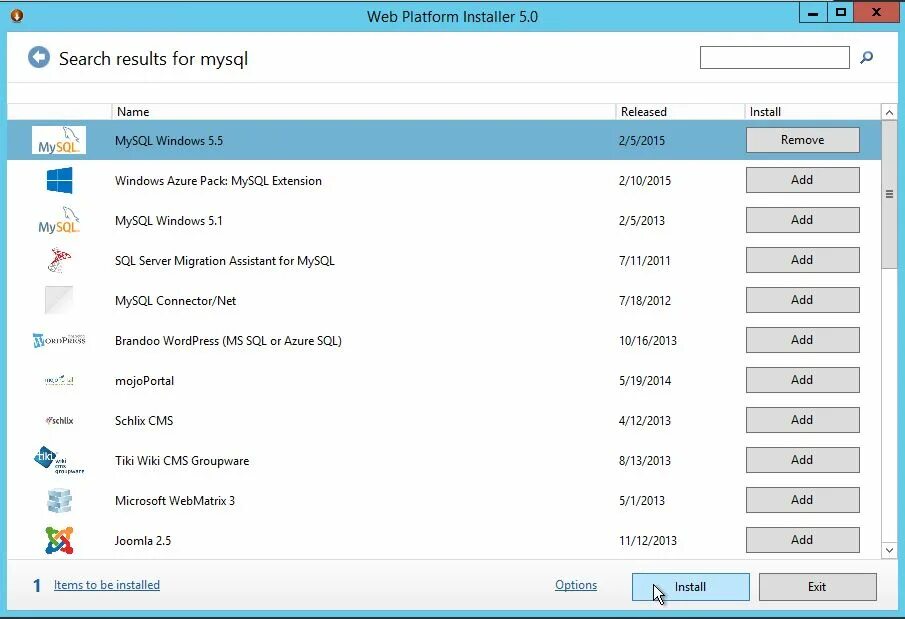Click the vertical scrollbar thumb
The height and width of the screenshot is (619, 905).
[x=889, y=194]
